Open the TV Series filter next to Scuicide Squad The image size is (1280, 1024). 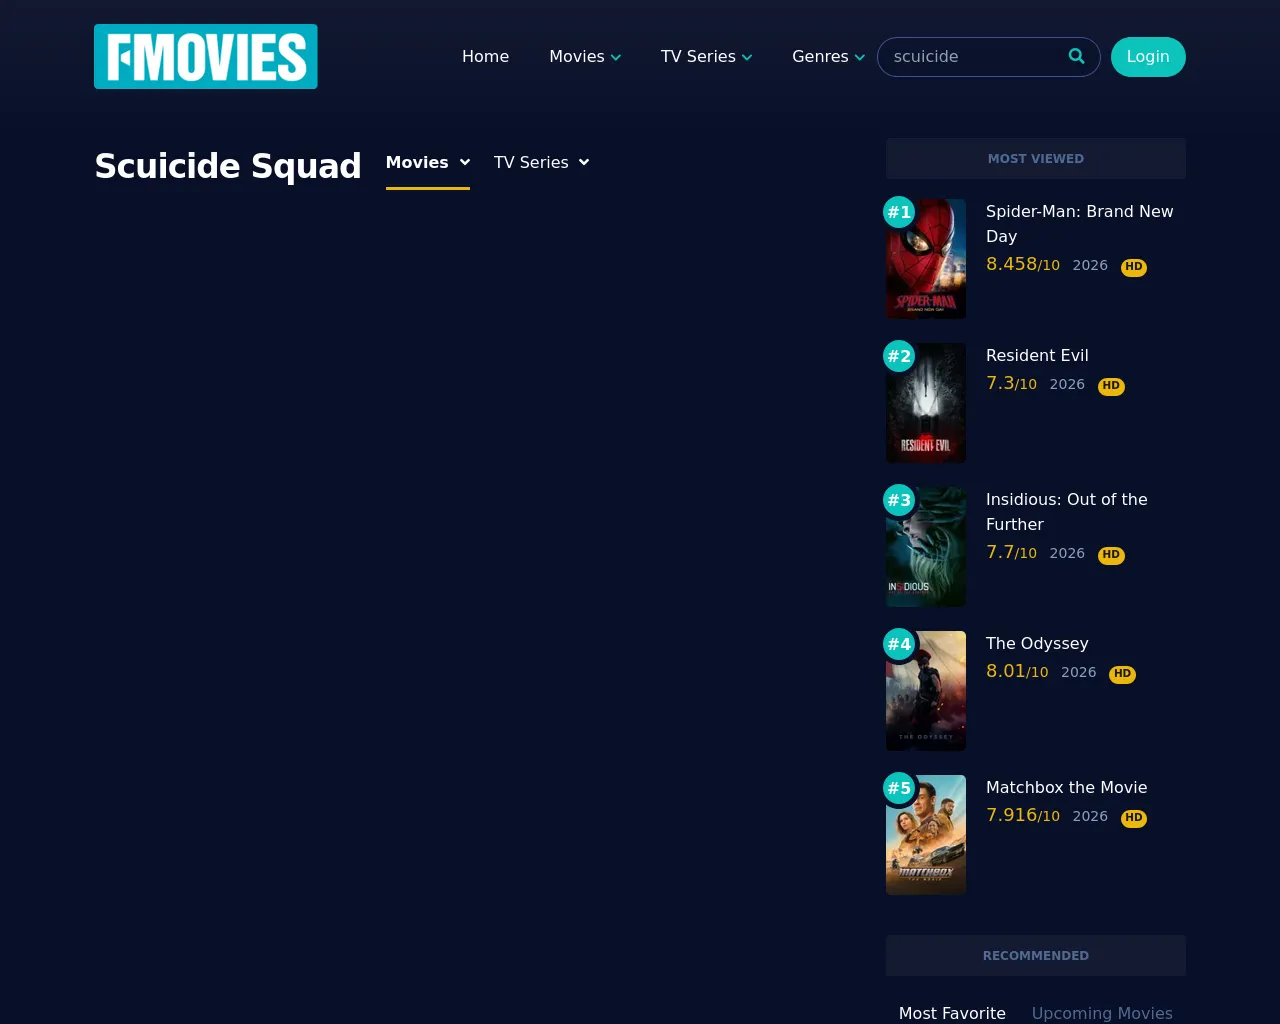542,162
